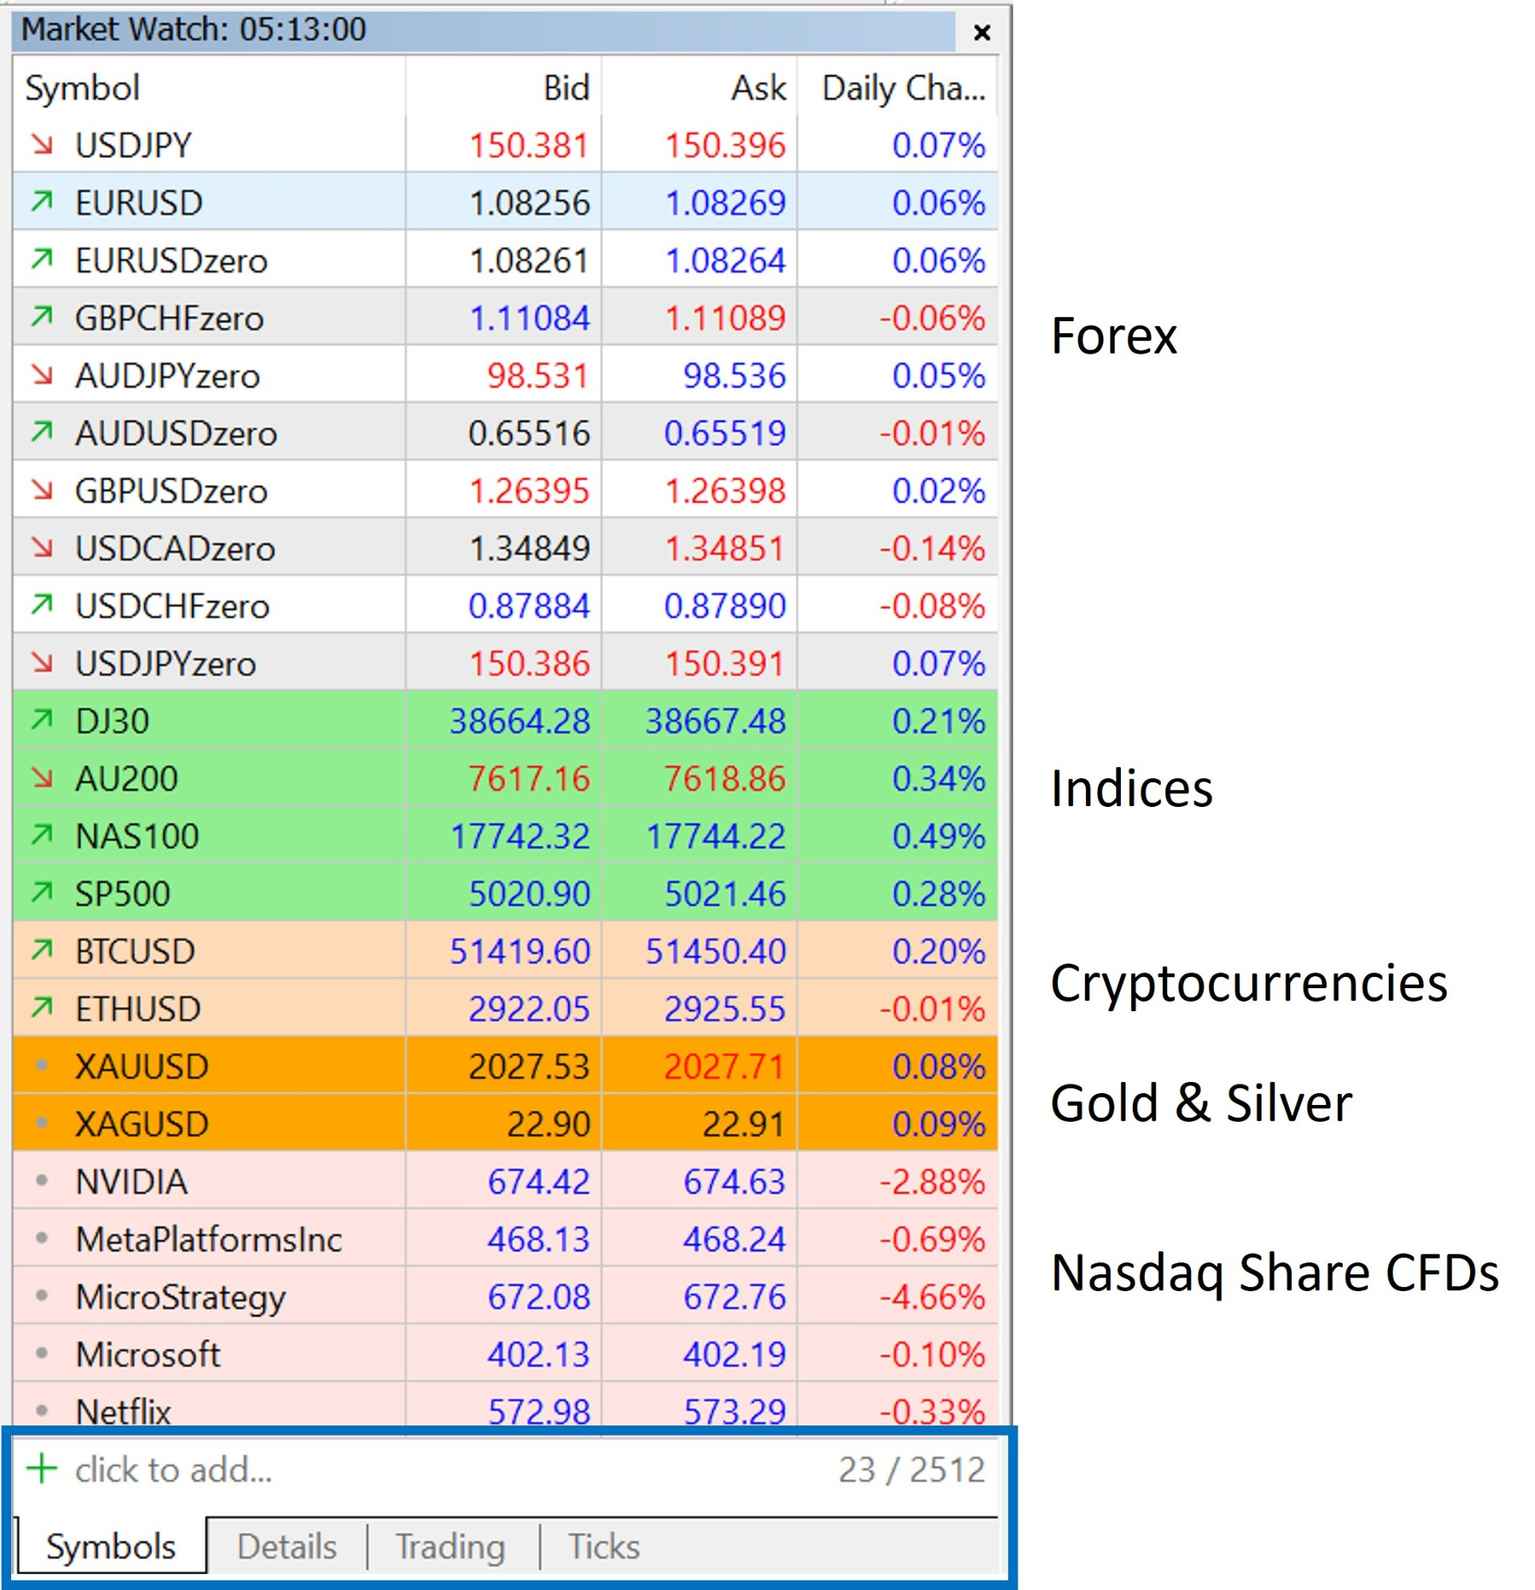Click the green arrow icon next to DJ30

(42, 721)
